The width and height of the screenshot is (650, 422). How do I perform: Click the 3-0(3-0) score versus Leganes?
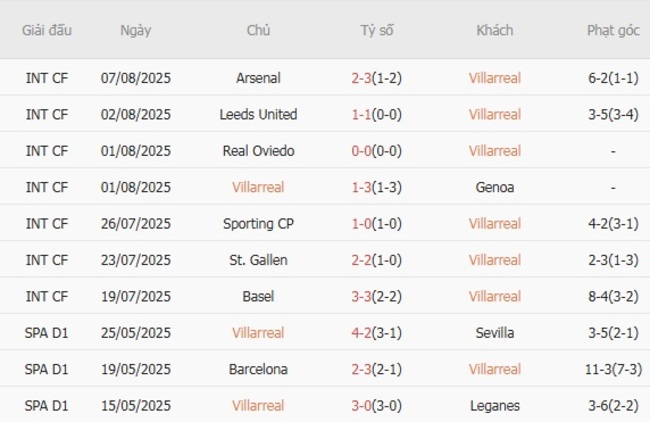click(x=376, y=406)
